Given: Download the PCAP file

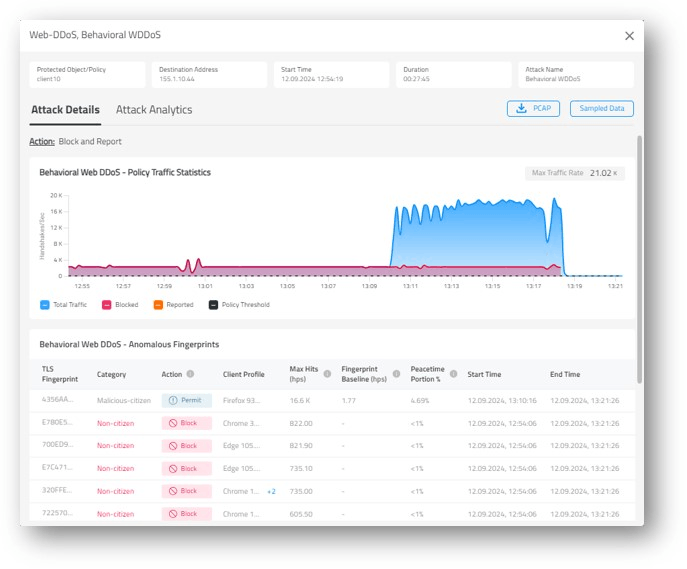Looking at the screenshot, I should (x=533, y=109).
